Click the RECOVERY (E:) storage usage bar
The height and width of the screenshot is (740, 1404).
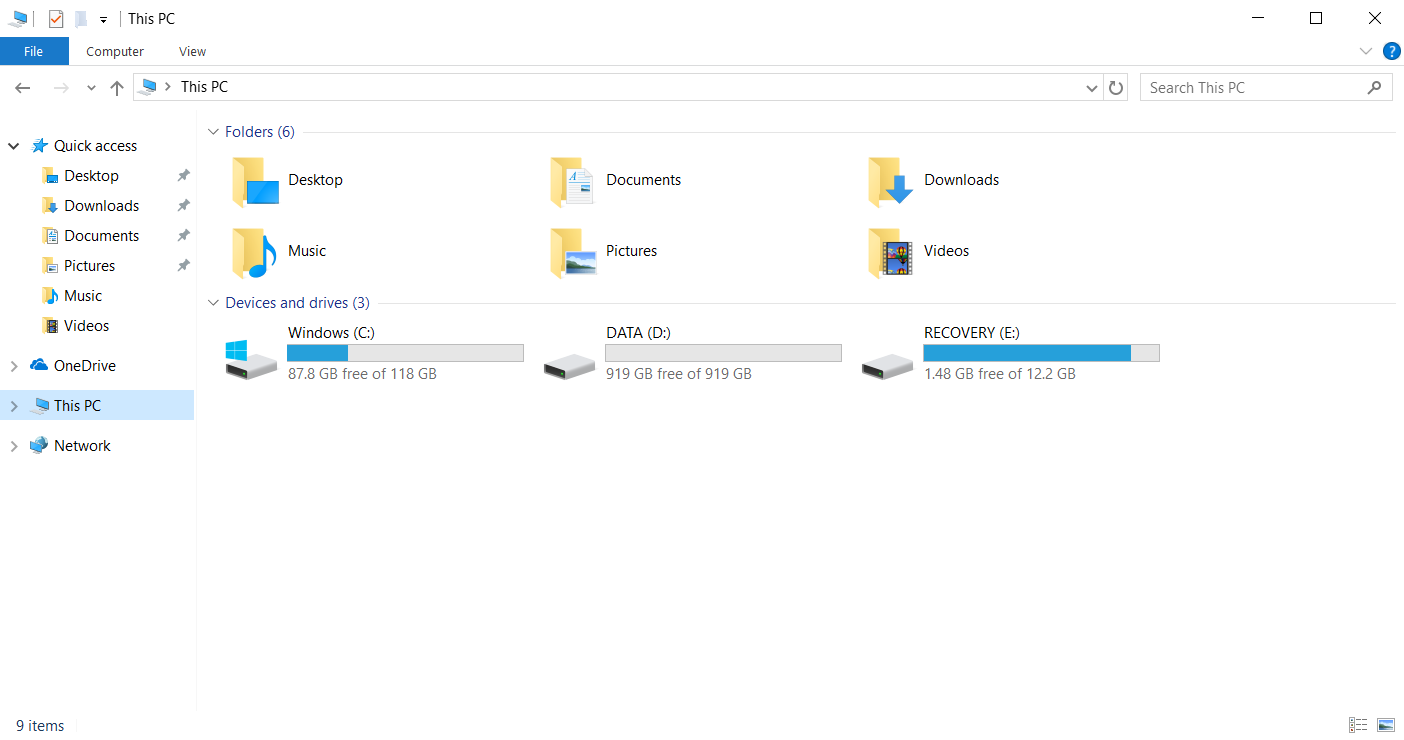point(1040,353)
